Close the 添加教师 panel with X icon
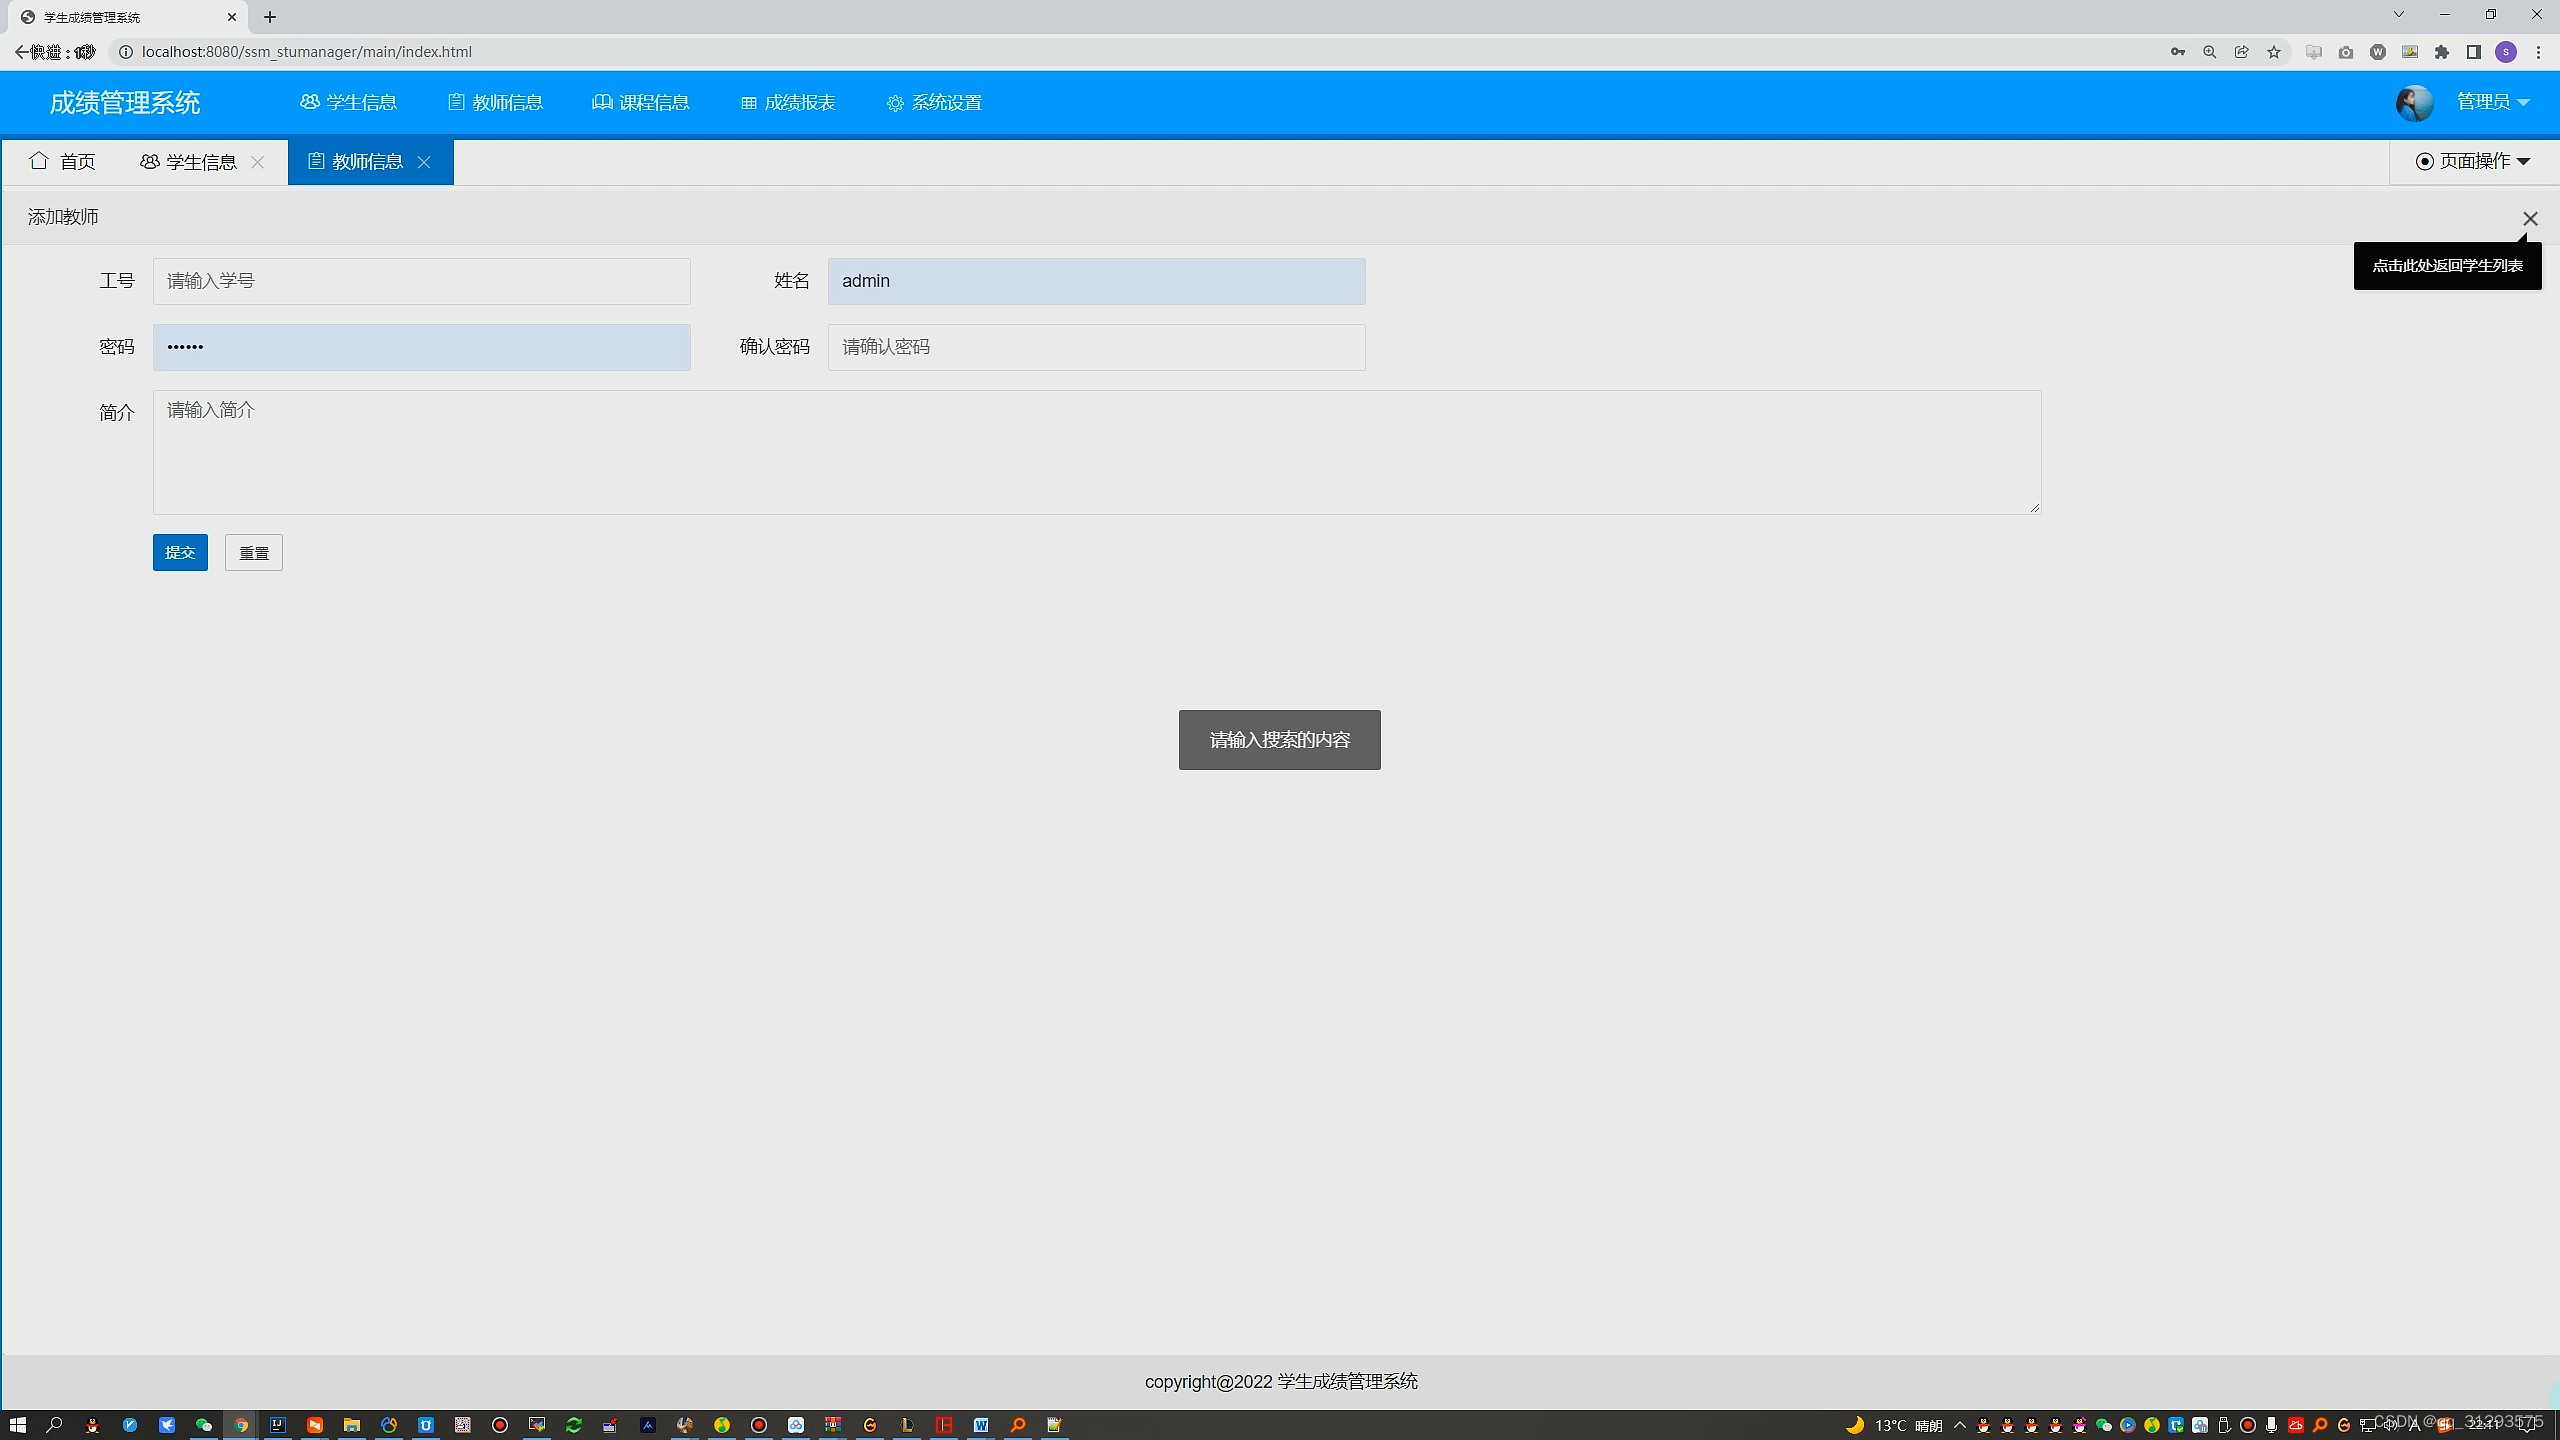Screen dimensions: 2560x1440 coord(2530,218)
